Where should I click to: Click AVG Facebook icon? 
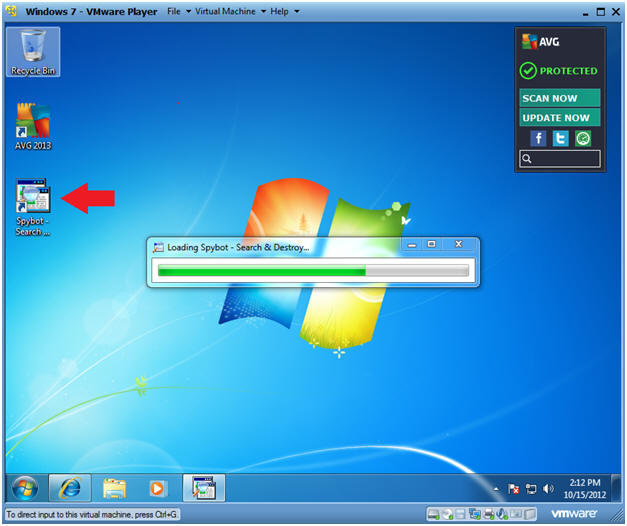click(538, 138)
